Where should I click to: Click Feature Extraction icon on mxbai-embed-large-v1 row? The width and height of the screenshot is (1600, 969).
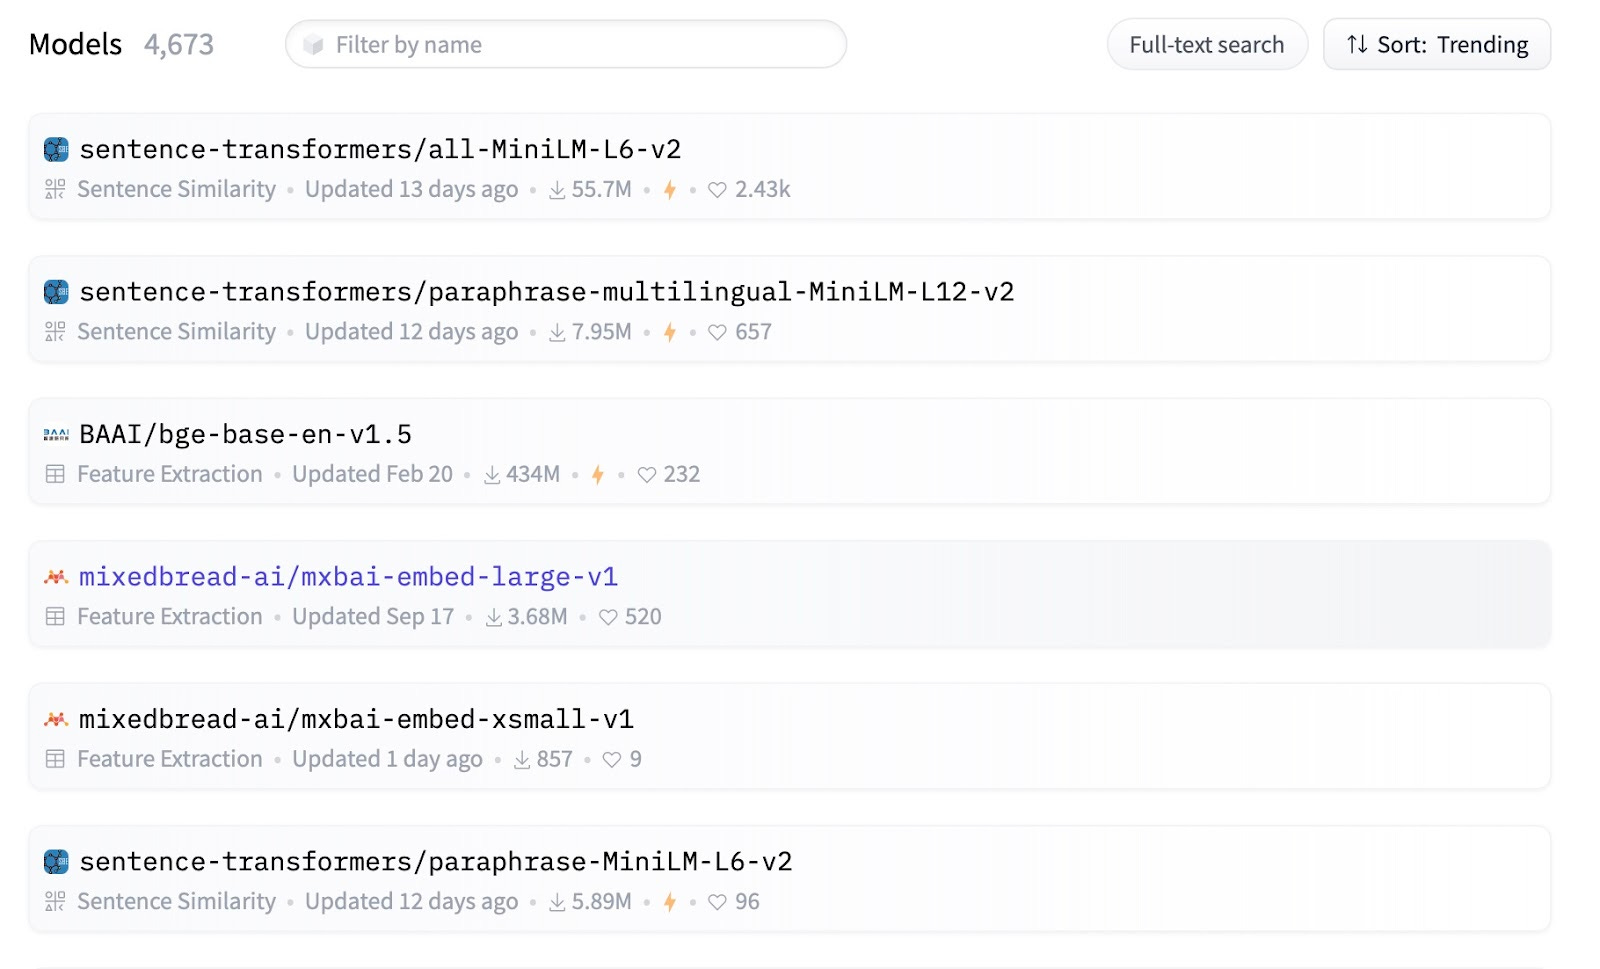click(x=55, y=617)
